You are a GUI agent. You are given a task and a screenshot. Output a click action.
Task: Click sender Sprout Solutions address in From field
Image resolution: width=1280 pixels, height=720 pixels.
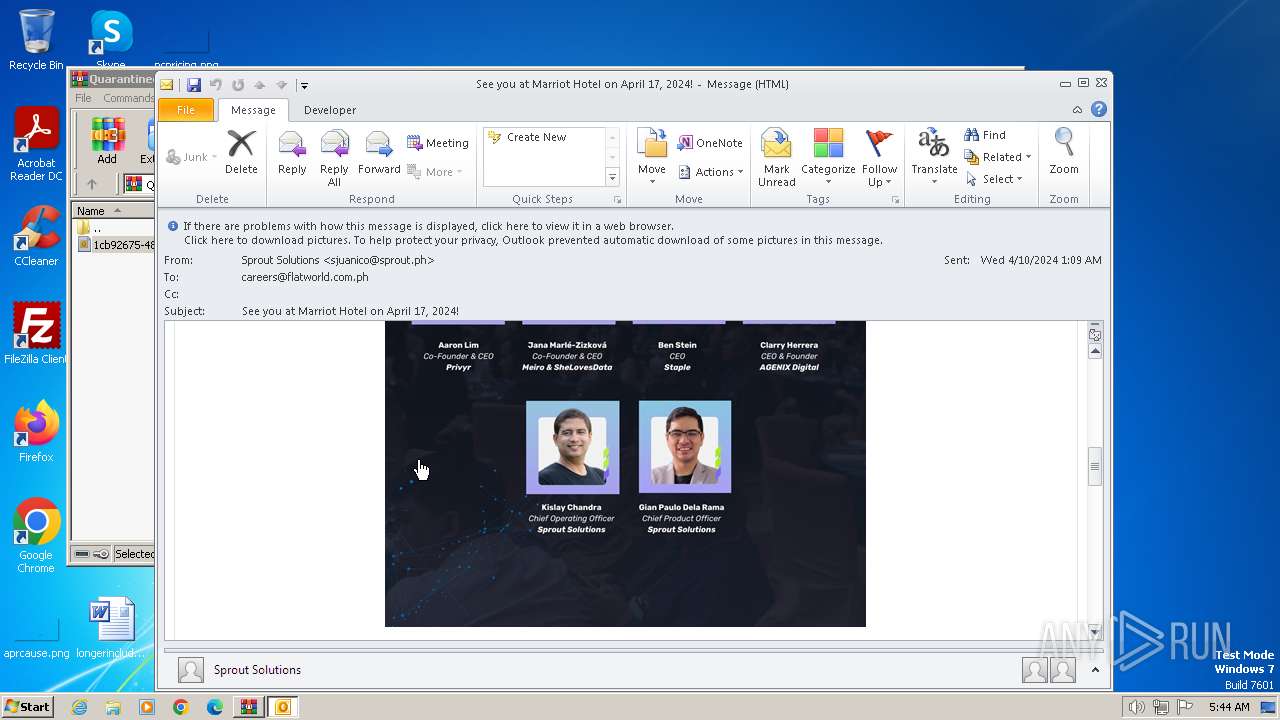[x=338, y=260]
